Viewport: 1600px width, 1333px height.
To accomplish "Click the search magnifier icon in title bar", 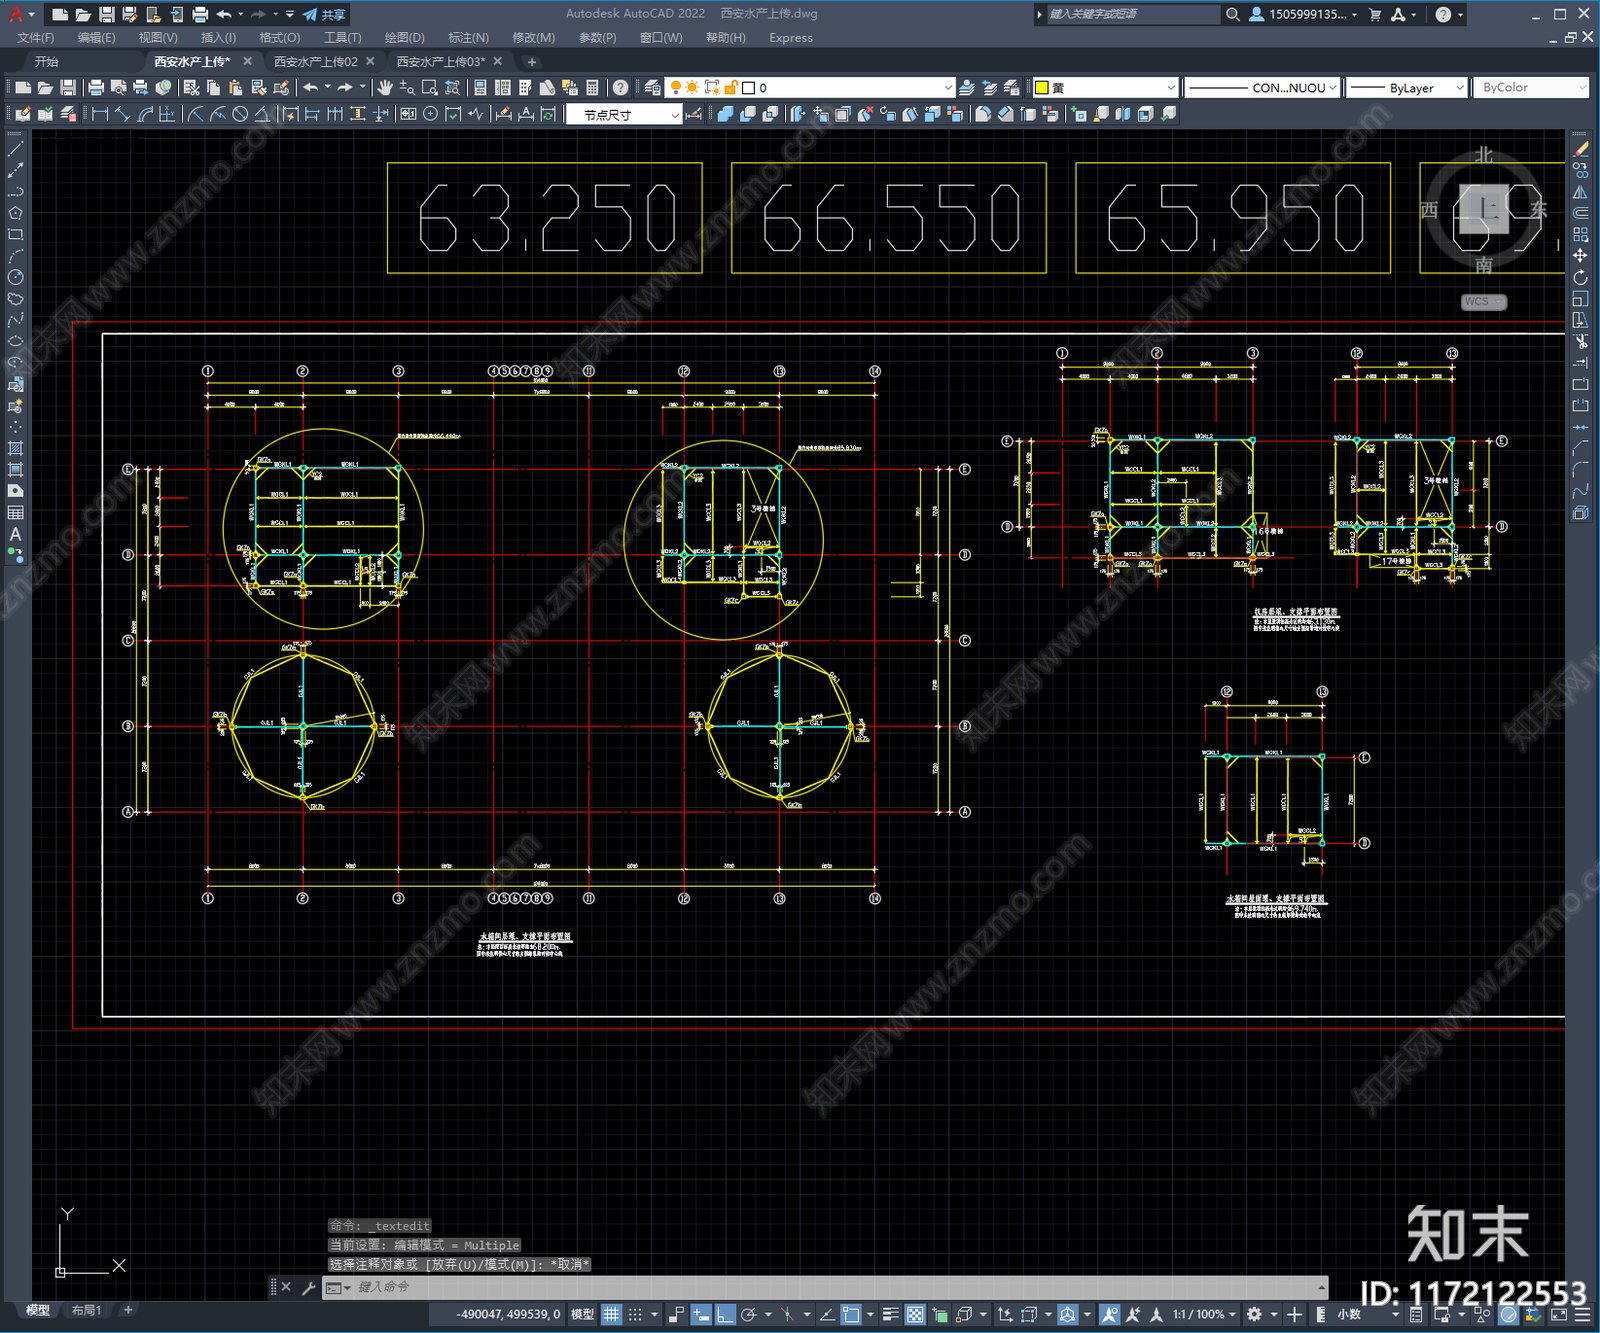I will 1233,14.
